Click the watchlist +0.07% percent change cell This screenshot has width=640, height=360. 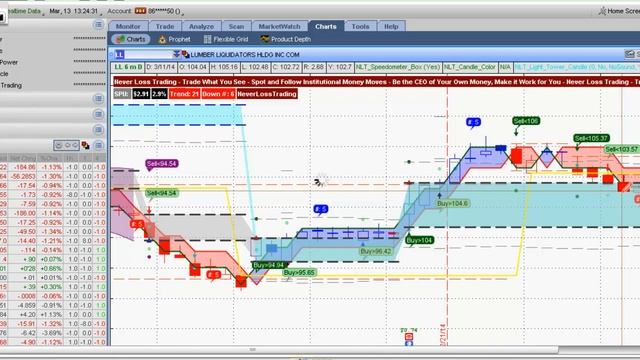pos(51,259)
